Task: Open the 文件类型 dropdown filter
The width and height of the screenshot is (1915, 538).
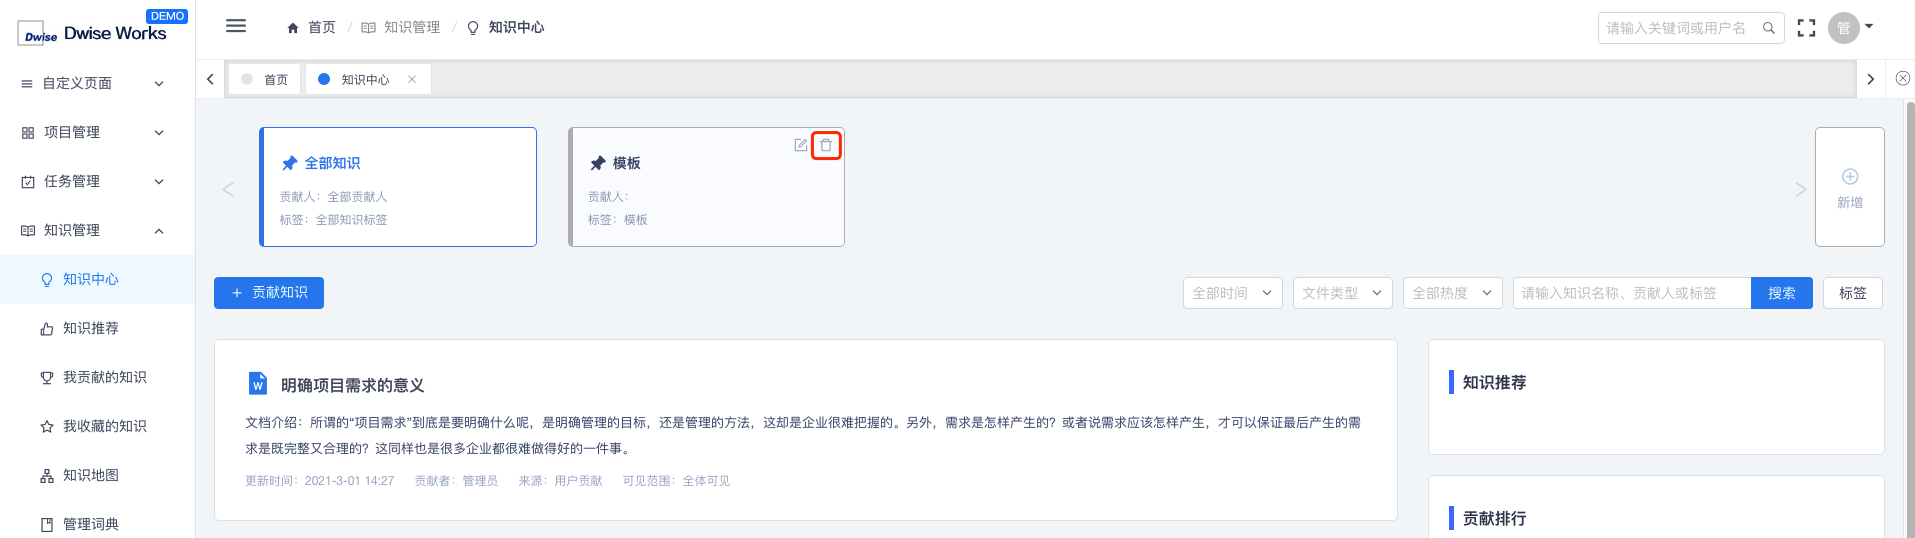Action: click(x=1342, y=293)
